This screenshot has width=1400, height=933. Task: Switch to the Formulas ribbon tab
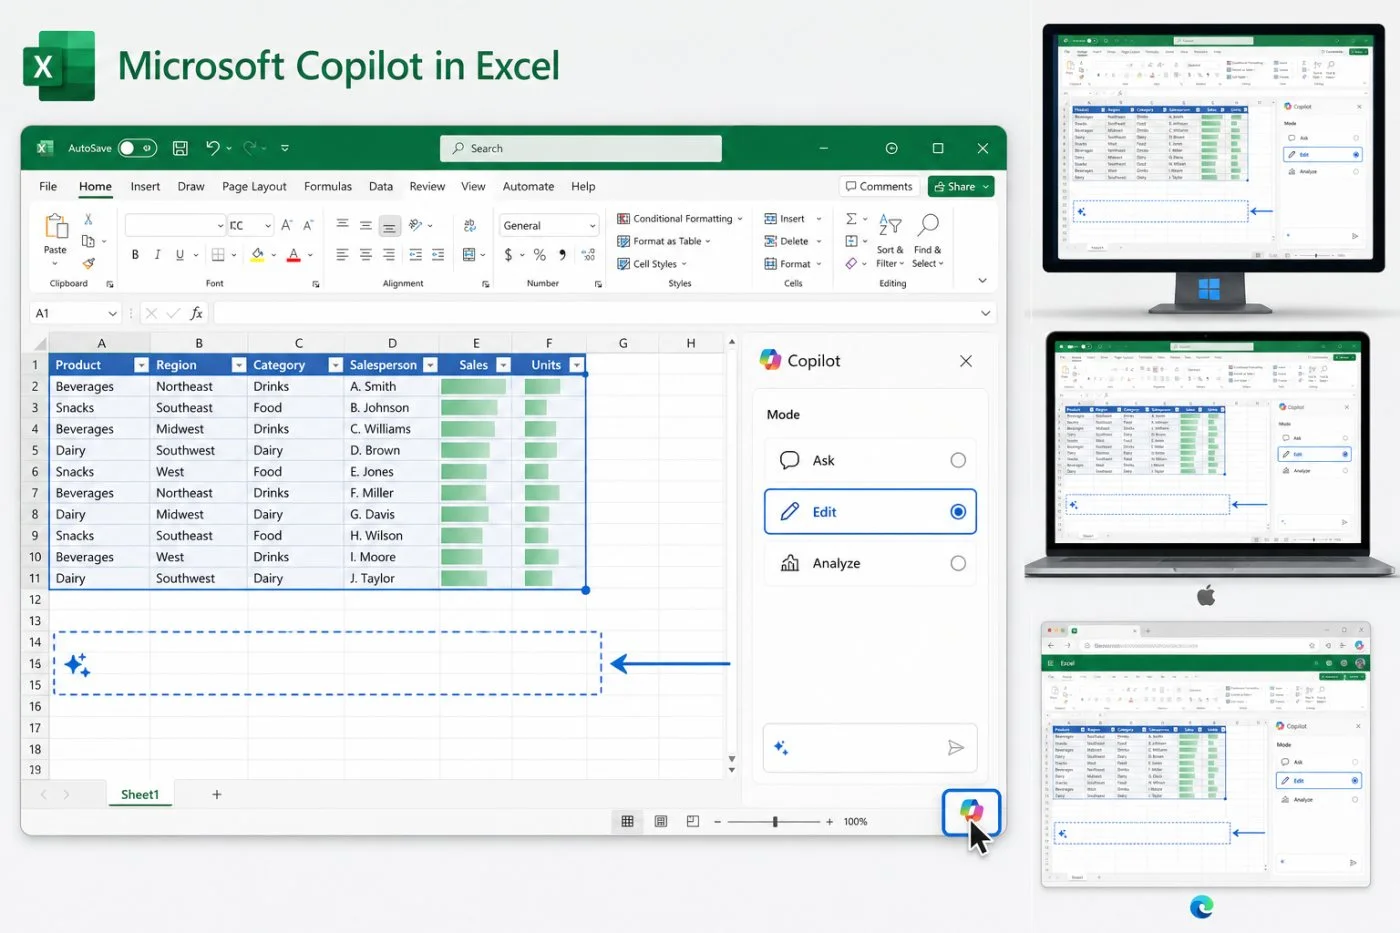click(328, 186)
